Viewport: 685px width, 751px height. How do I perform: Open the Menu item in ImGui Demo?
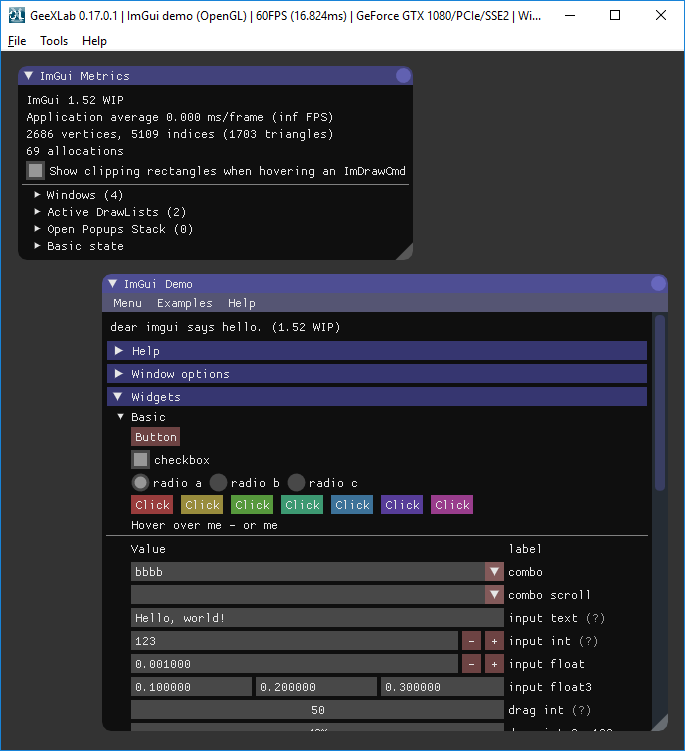[x=127, y=303]
